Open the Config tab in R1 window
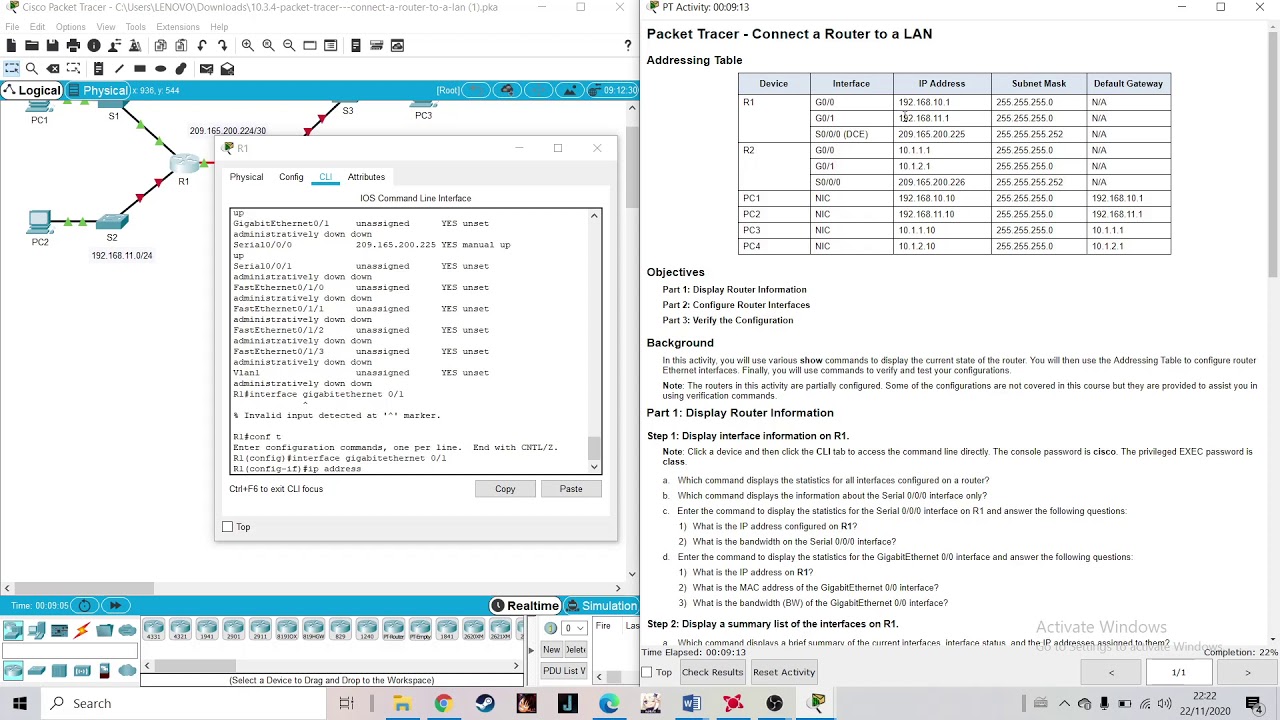Screen dimensions: 1280x720 (291, 177)
